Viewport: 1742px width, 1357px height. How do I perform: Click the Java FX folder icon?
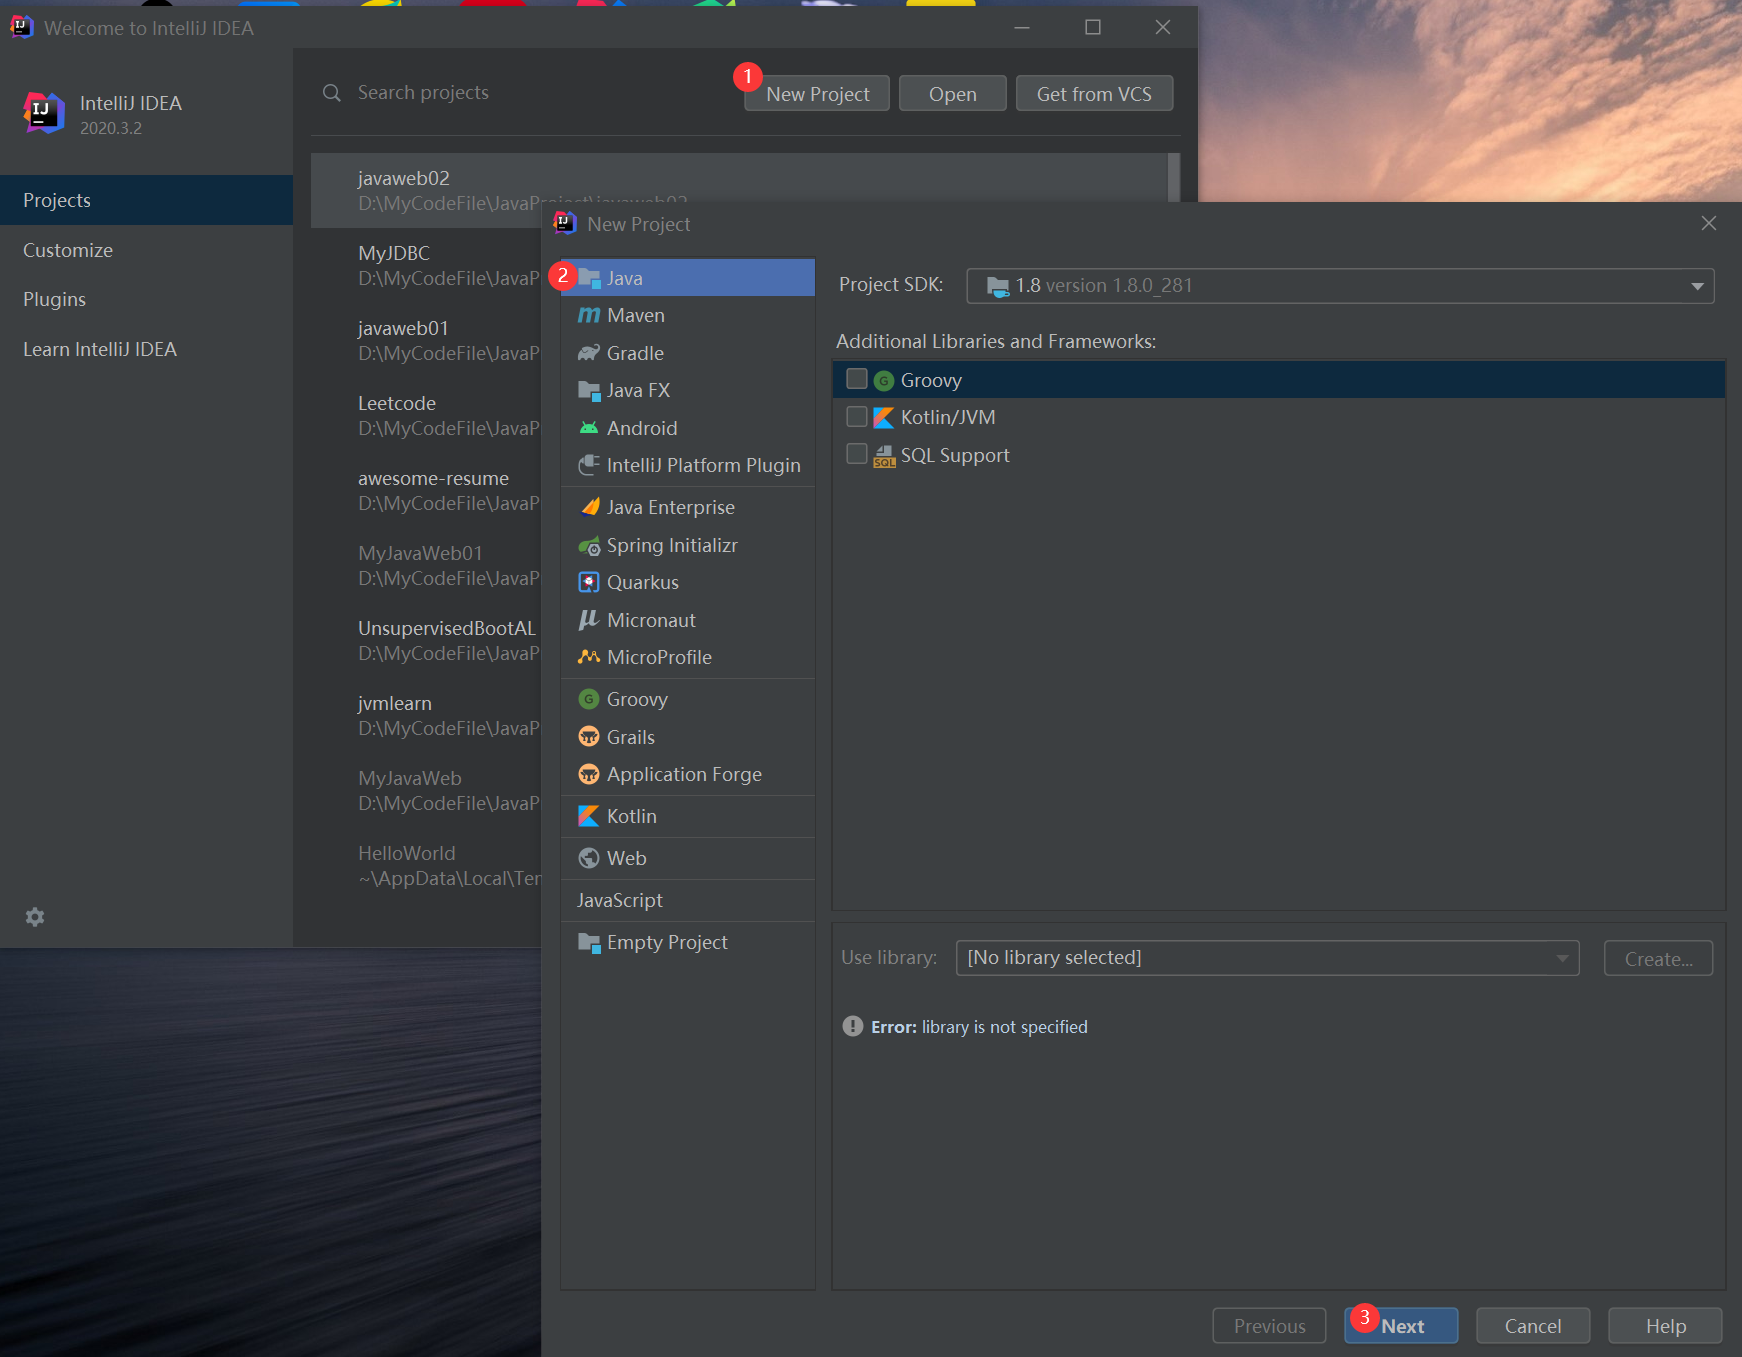point(589,391)
